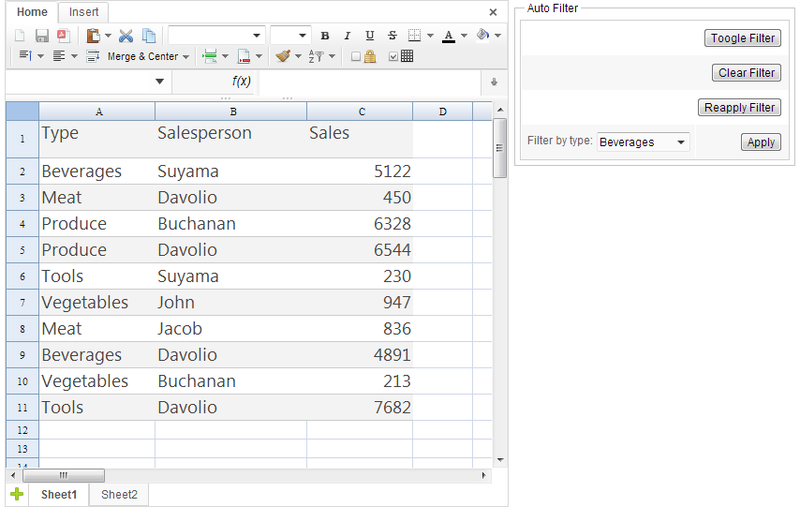Select the cell containing 7682
The height and width of the screenshot is (507, 800).
tap(360, 408)
